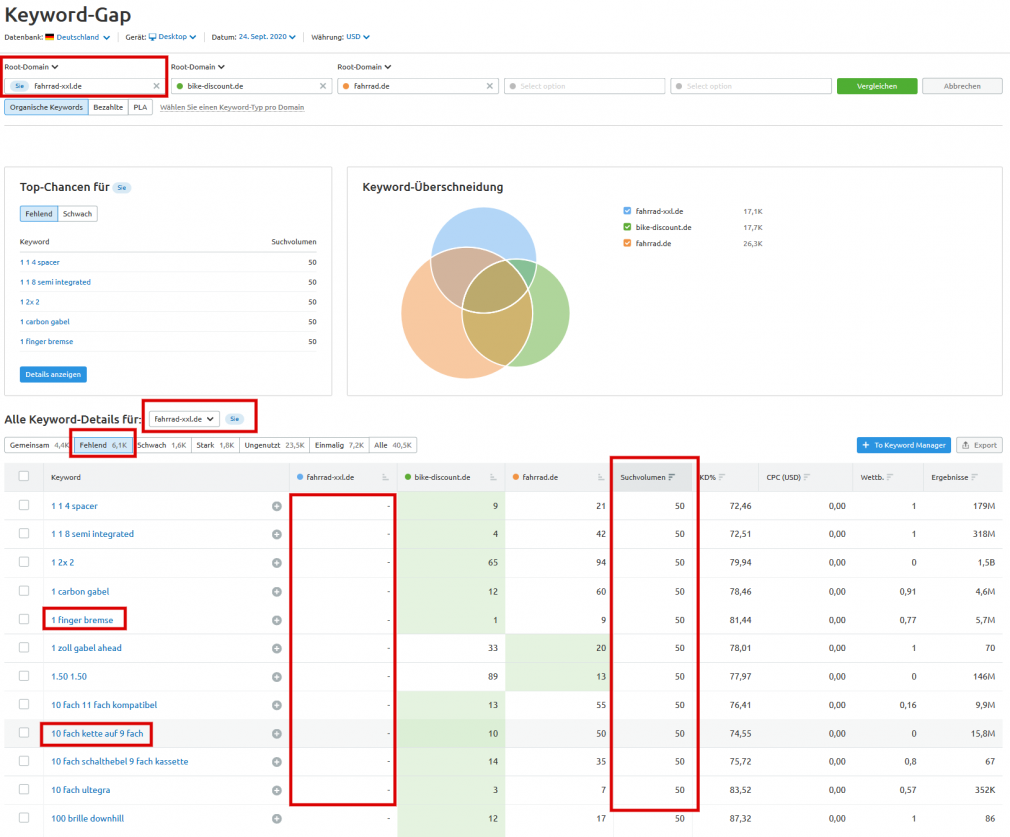
Task: Select the Gemeinsam keywords tab
Action: pyautogui.click(x=37, y=445)
